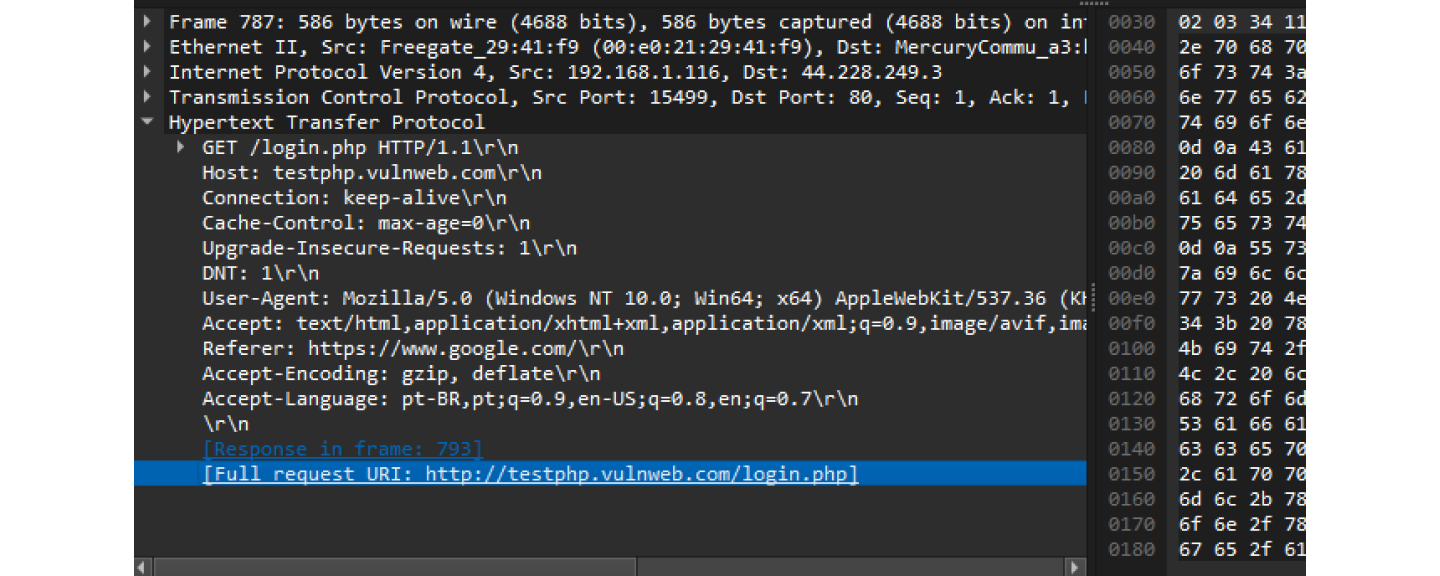The height and width of the screenshot is (576, 1440).
Task: Select the Cache-Control: max-age=0 line
Action: coord(365,223)
